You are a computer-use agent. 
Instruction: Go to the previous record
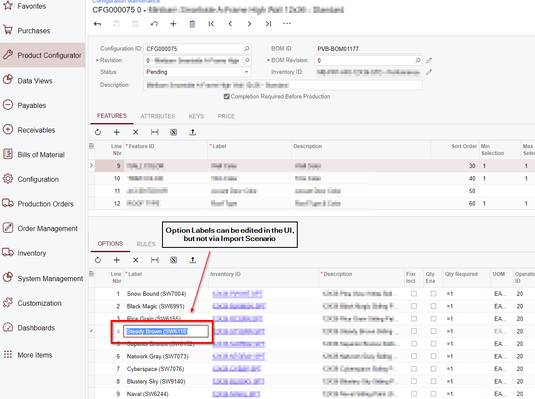[x=230, y=24]
